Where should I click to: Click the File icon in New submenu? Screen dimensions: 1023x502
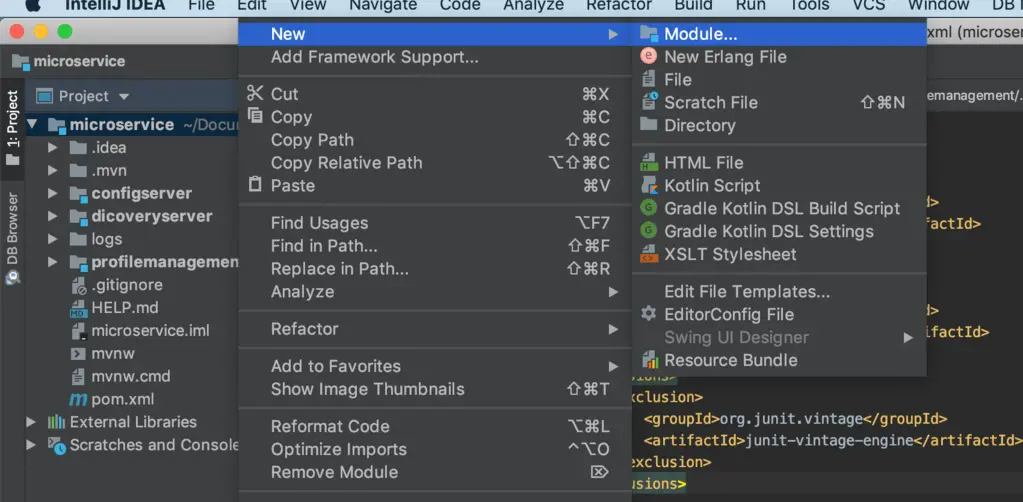pyautogui.click(x=649, y=80)
